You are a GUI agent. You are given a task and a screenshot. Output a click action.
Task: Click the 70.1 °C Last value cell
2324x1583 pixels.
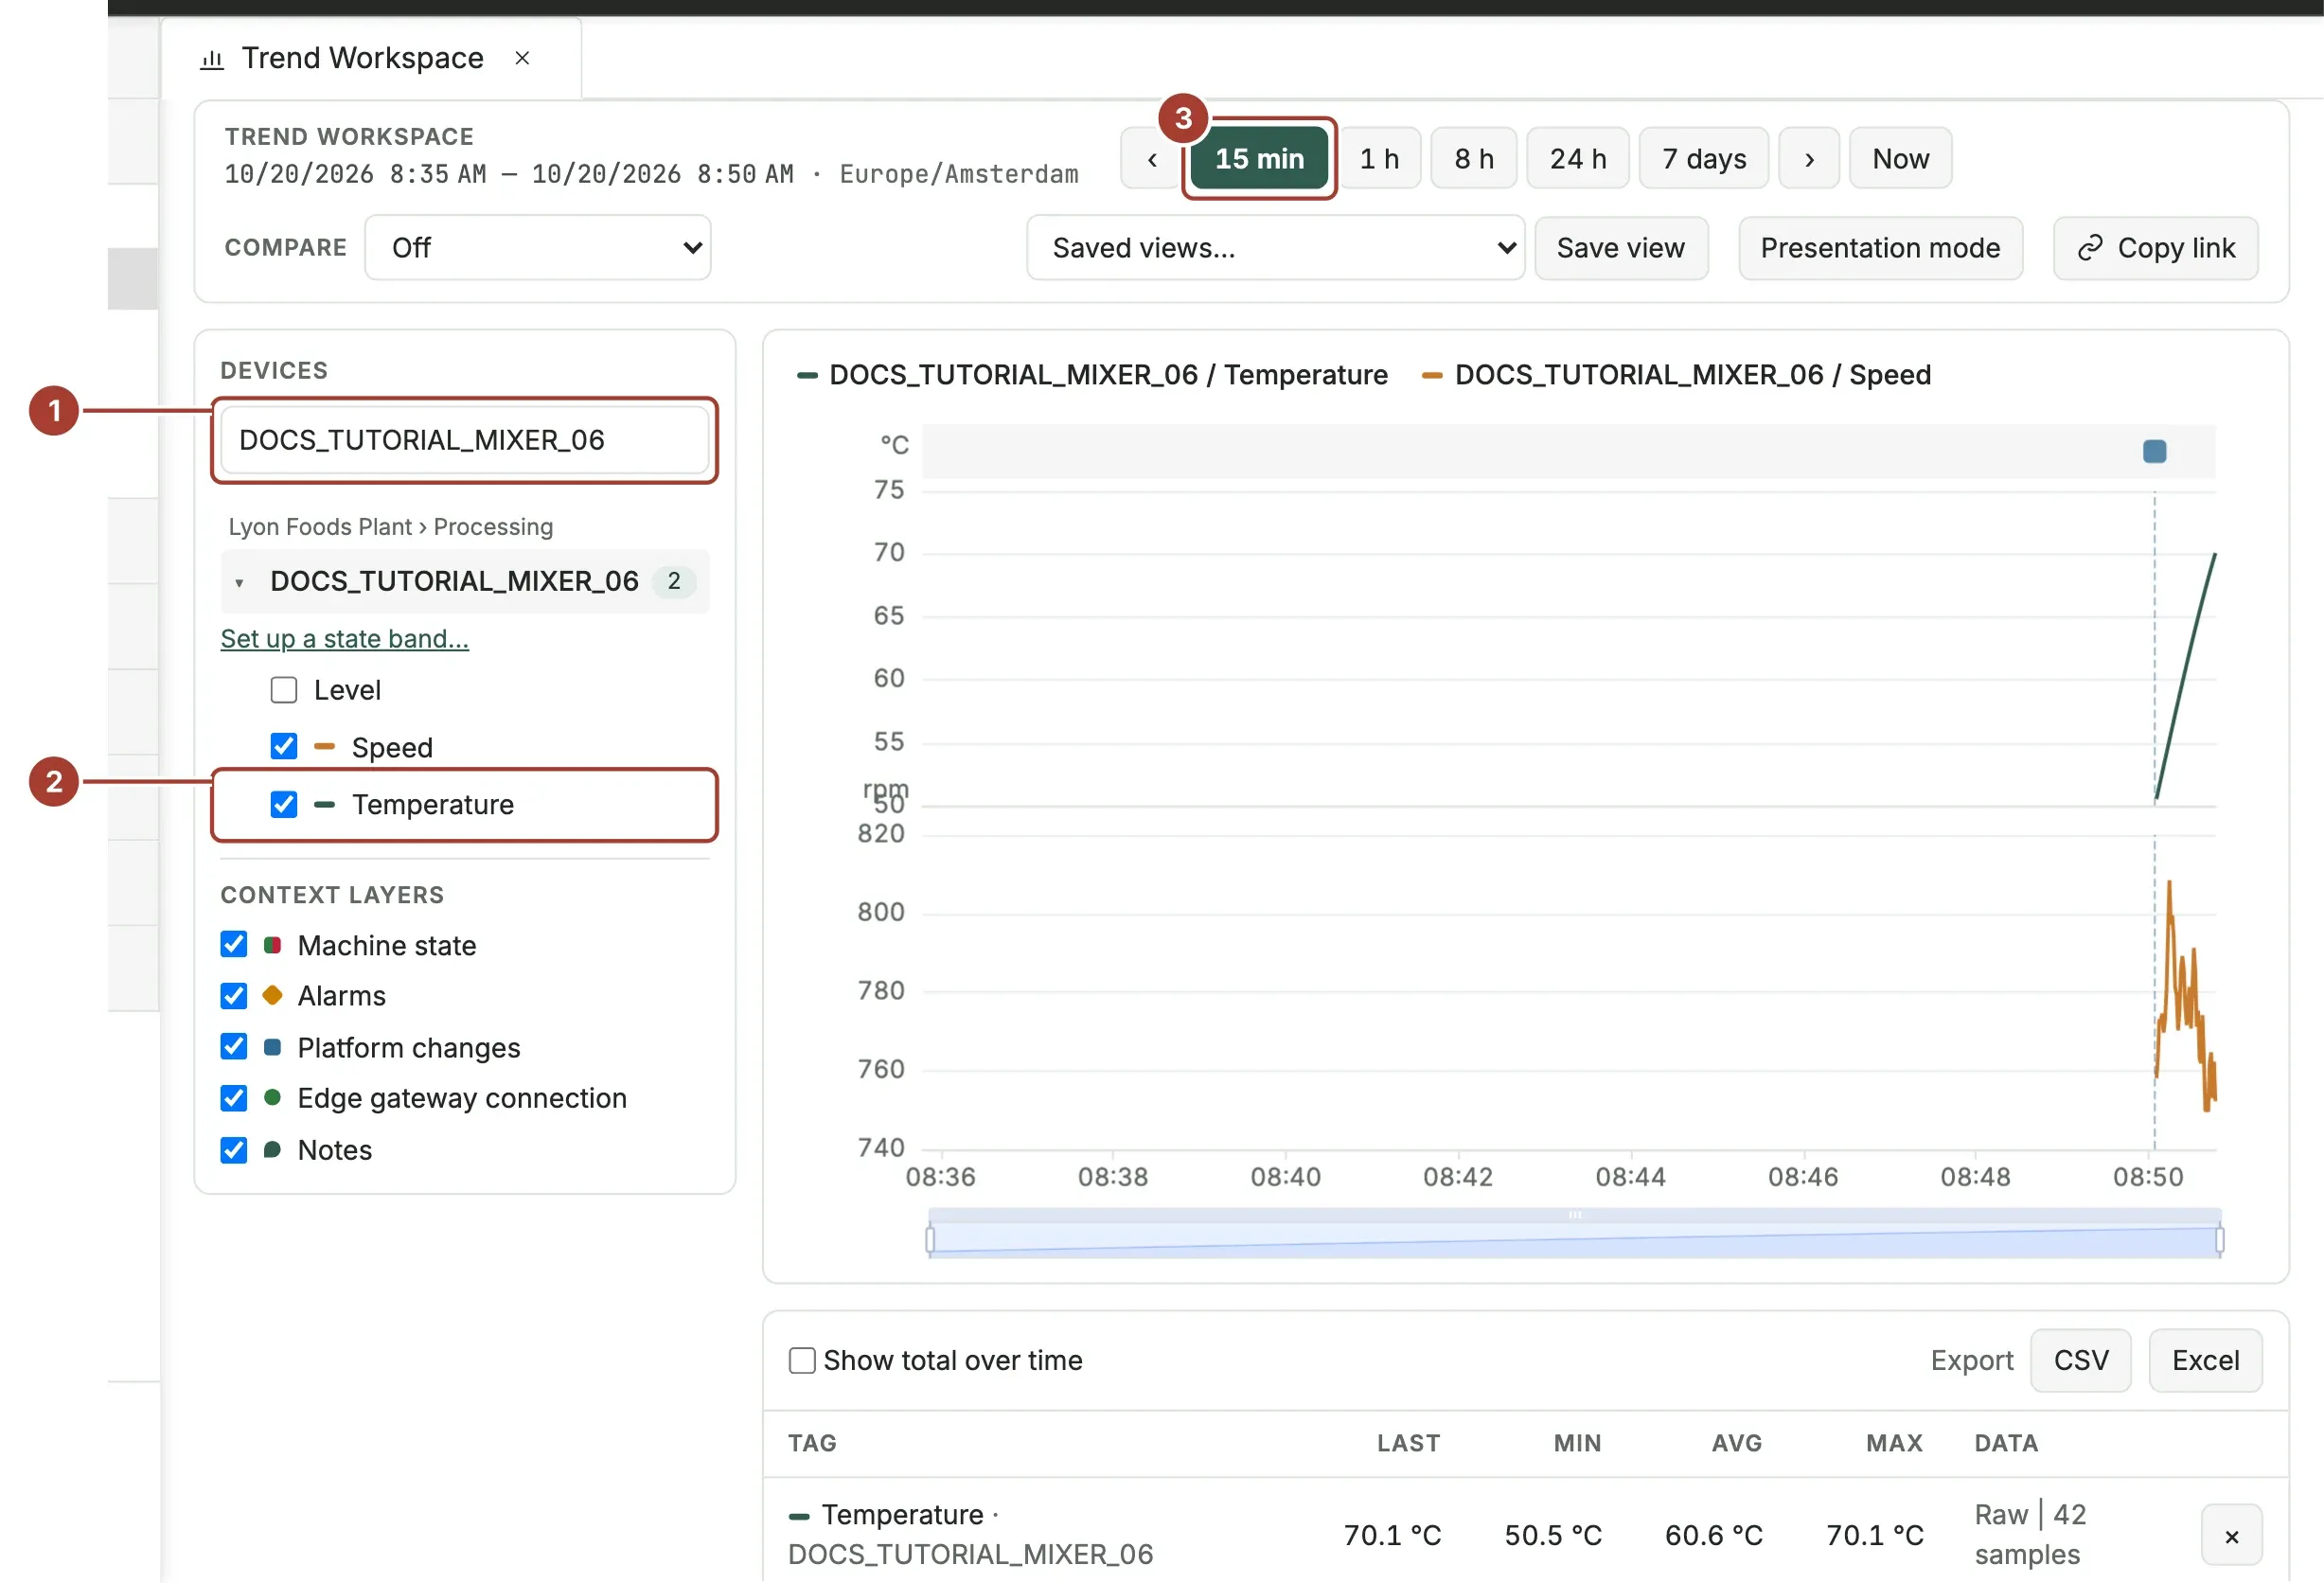(1392, 1535)
